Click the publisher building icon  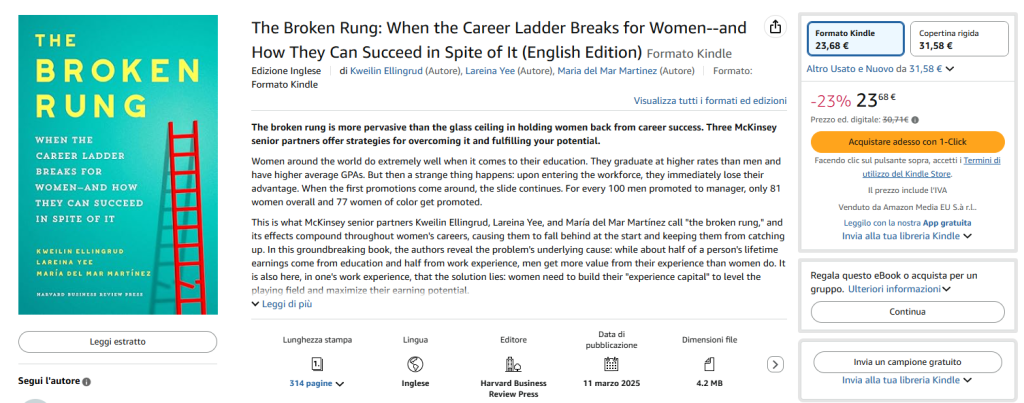coord(513,363)
